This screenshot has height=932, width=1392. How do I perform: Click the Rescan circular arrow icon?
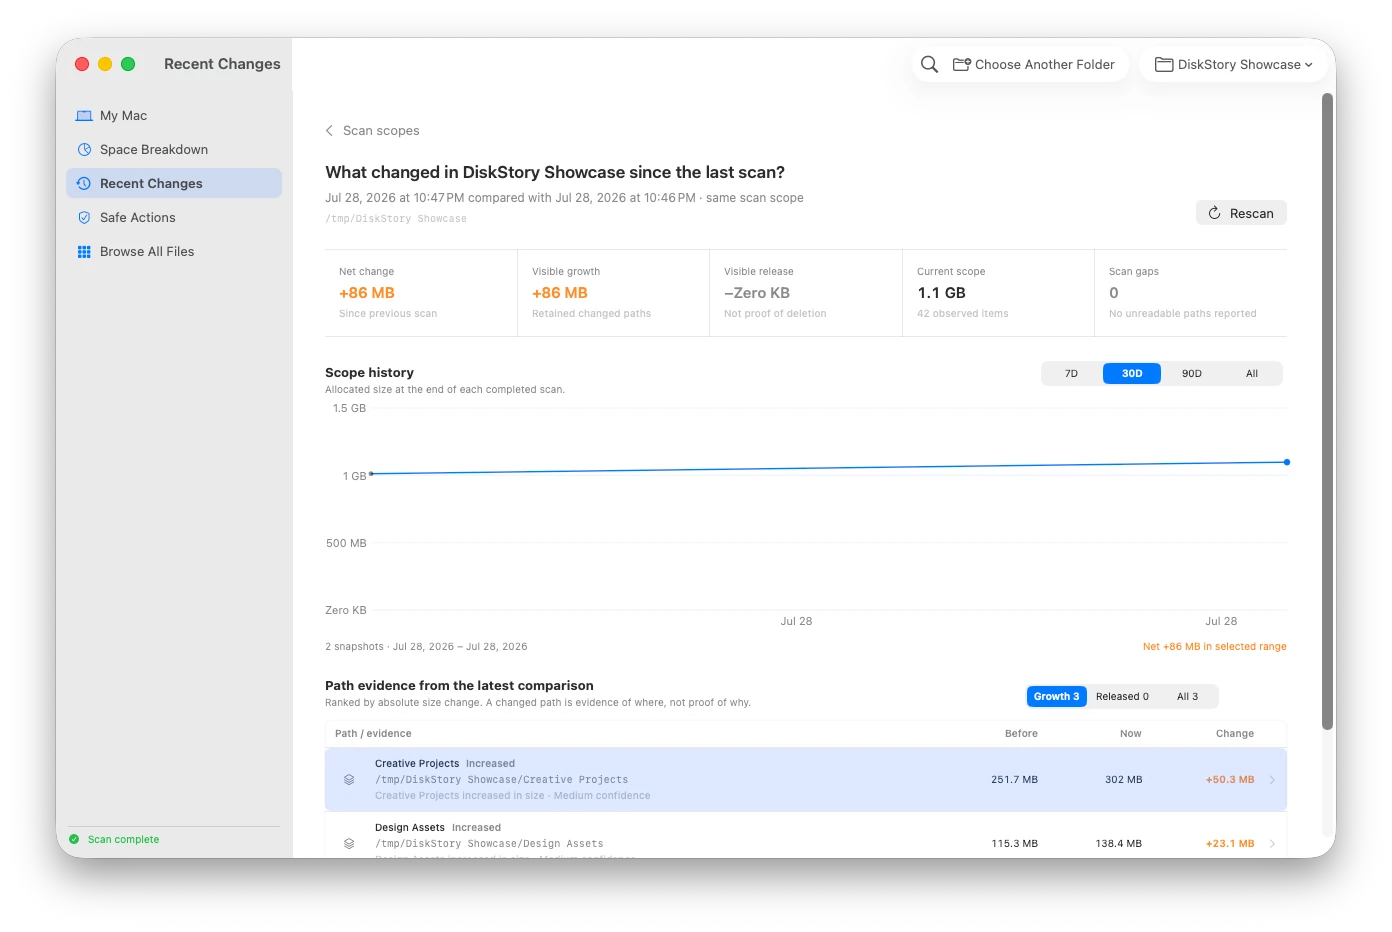1214,213
